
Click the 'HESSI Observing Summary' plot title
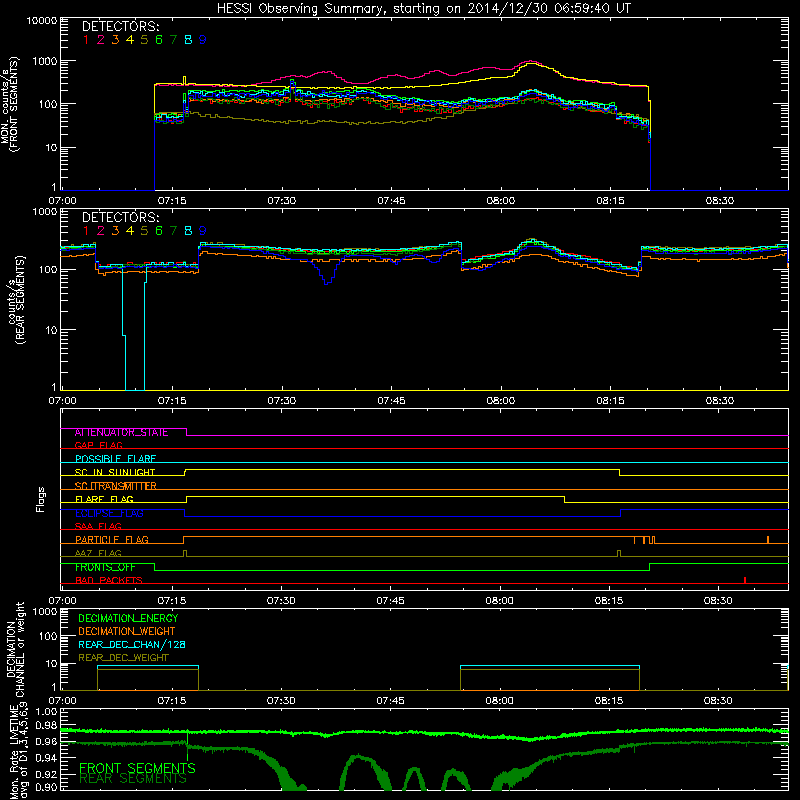coord(424,8)
